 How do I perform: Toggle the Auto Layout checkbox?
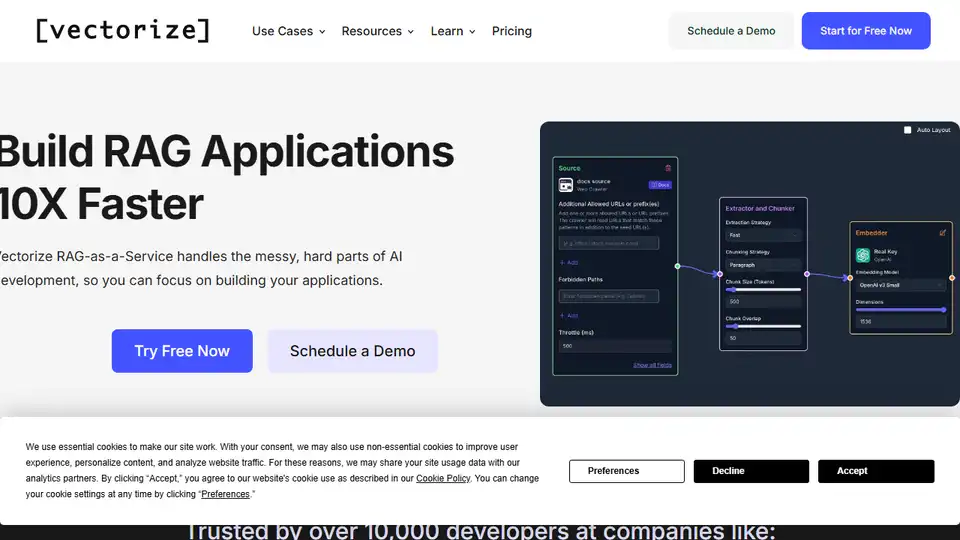(907, 130)
